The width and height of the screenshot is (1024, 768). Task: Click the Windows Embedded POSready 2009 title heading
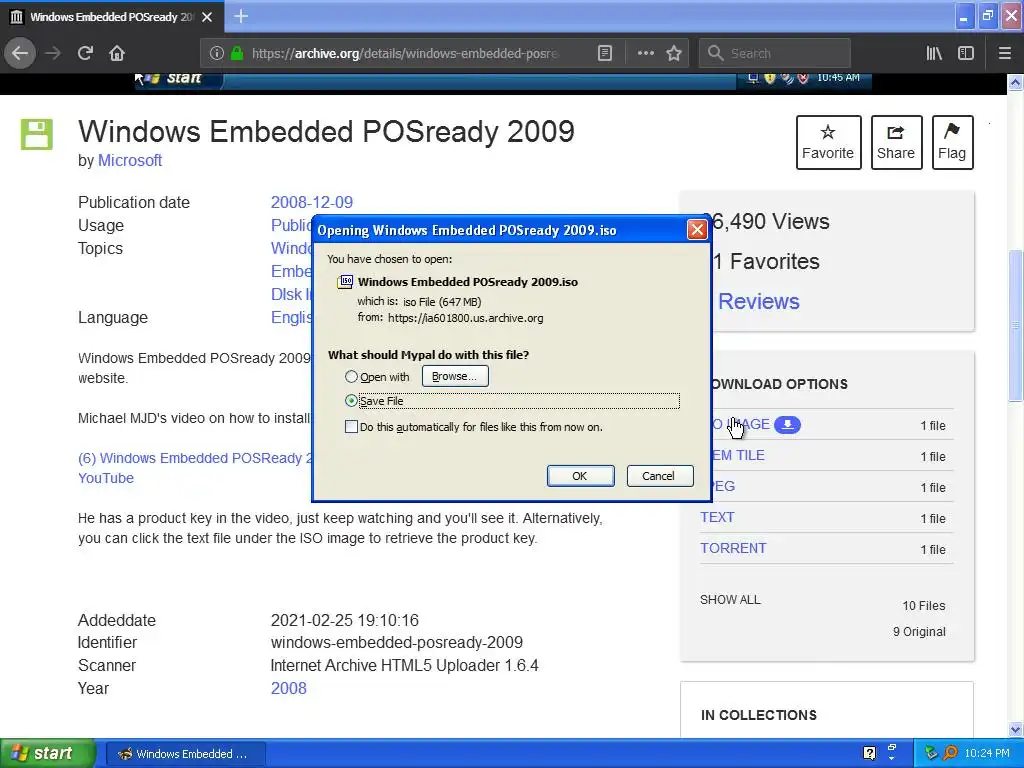(x=326, y=131)
